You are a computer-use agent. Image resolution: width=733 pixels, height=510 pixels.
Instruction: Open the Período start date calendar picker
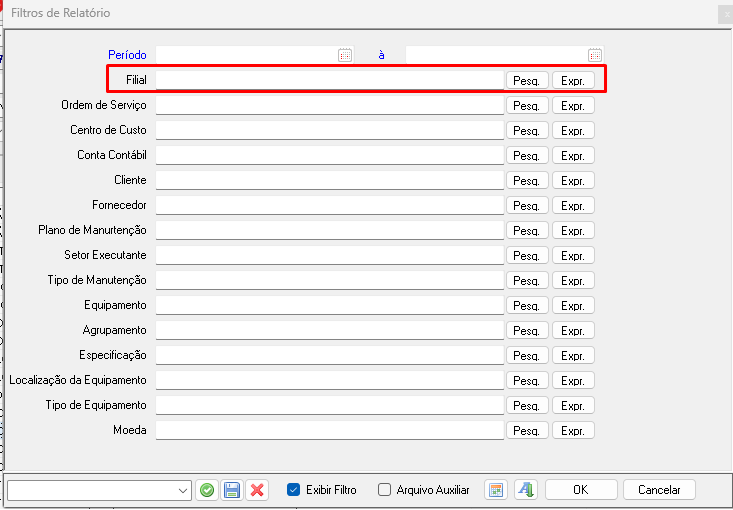click(345, 55)
